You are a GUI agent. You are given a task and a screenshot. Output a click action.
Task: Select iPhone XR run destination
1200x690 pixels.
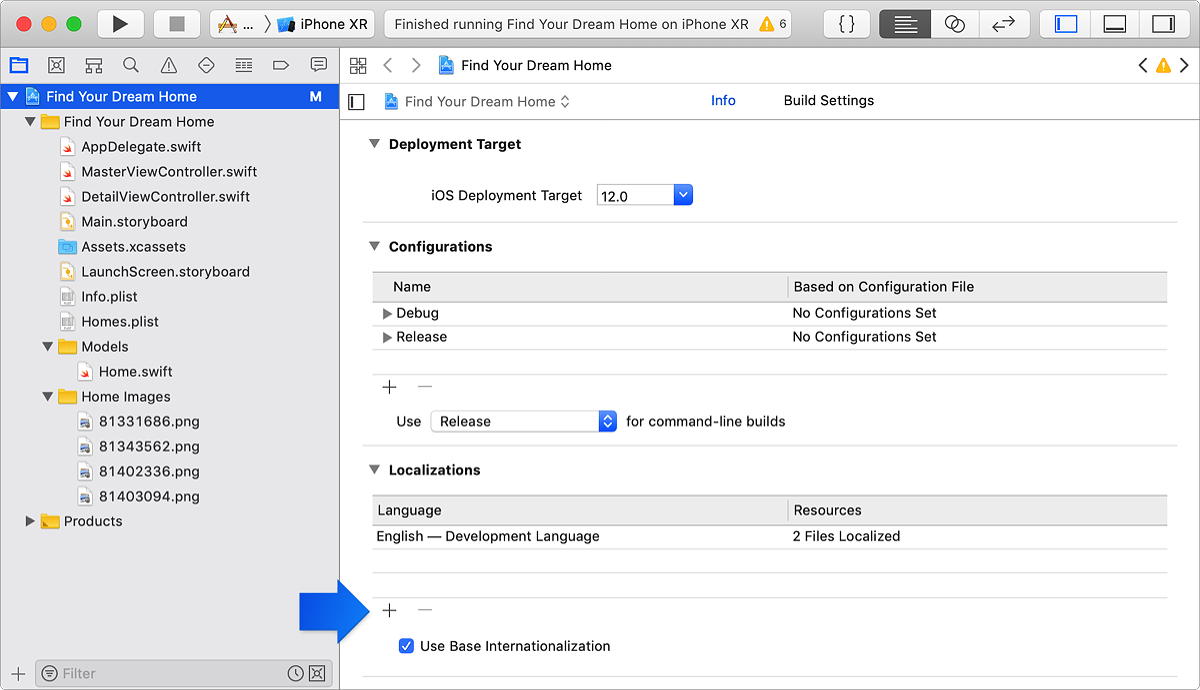[x=324, y=24]
